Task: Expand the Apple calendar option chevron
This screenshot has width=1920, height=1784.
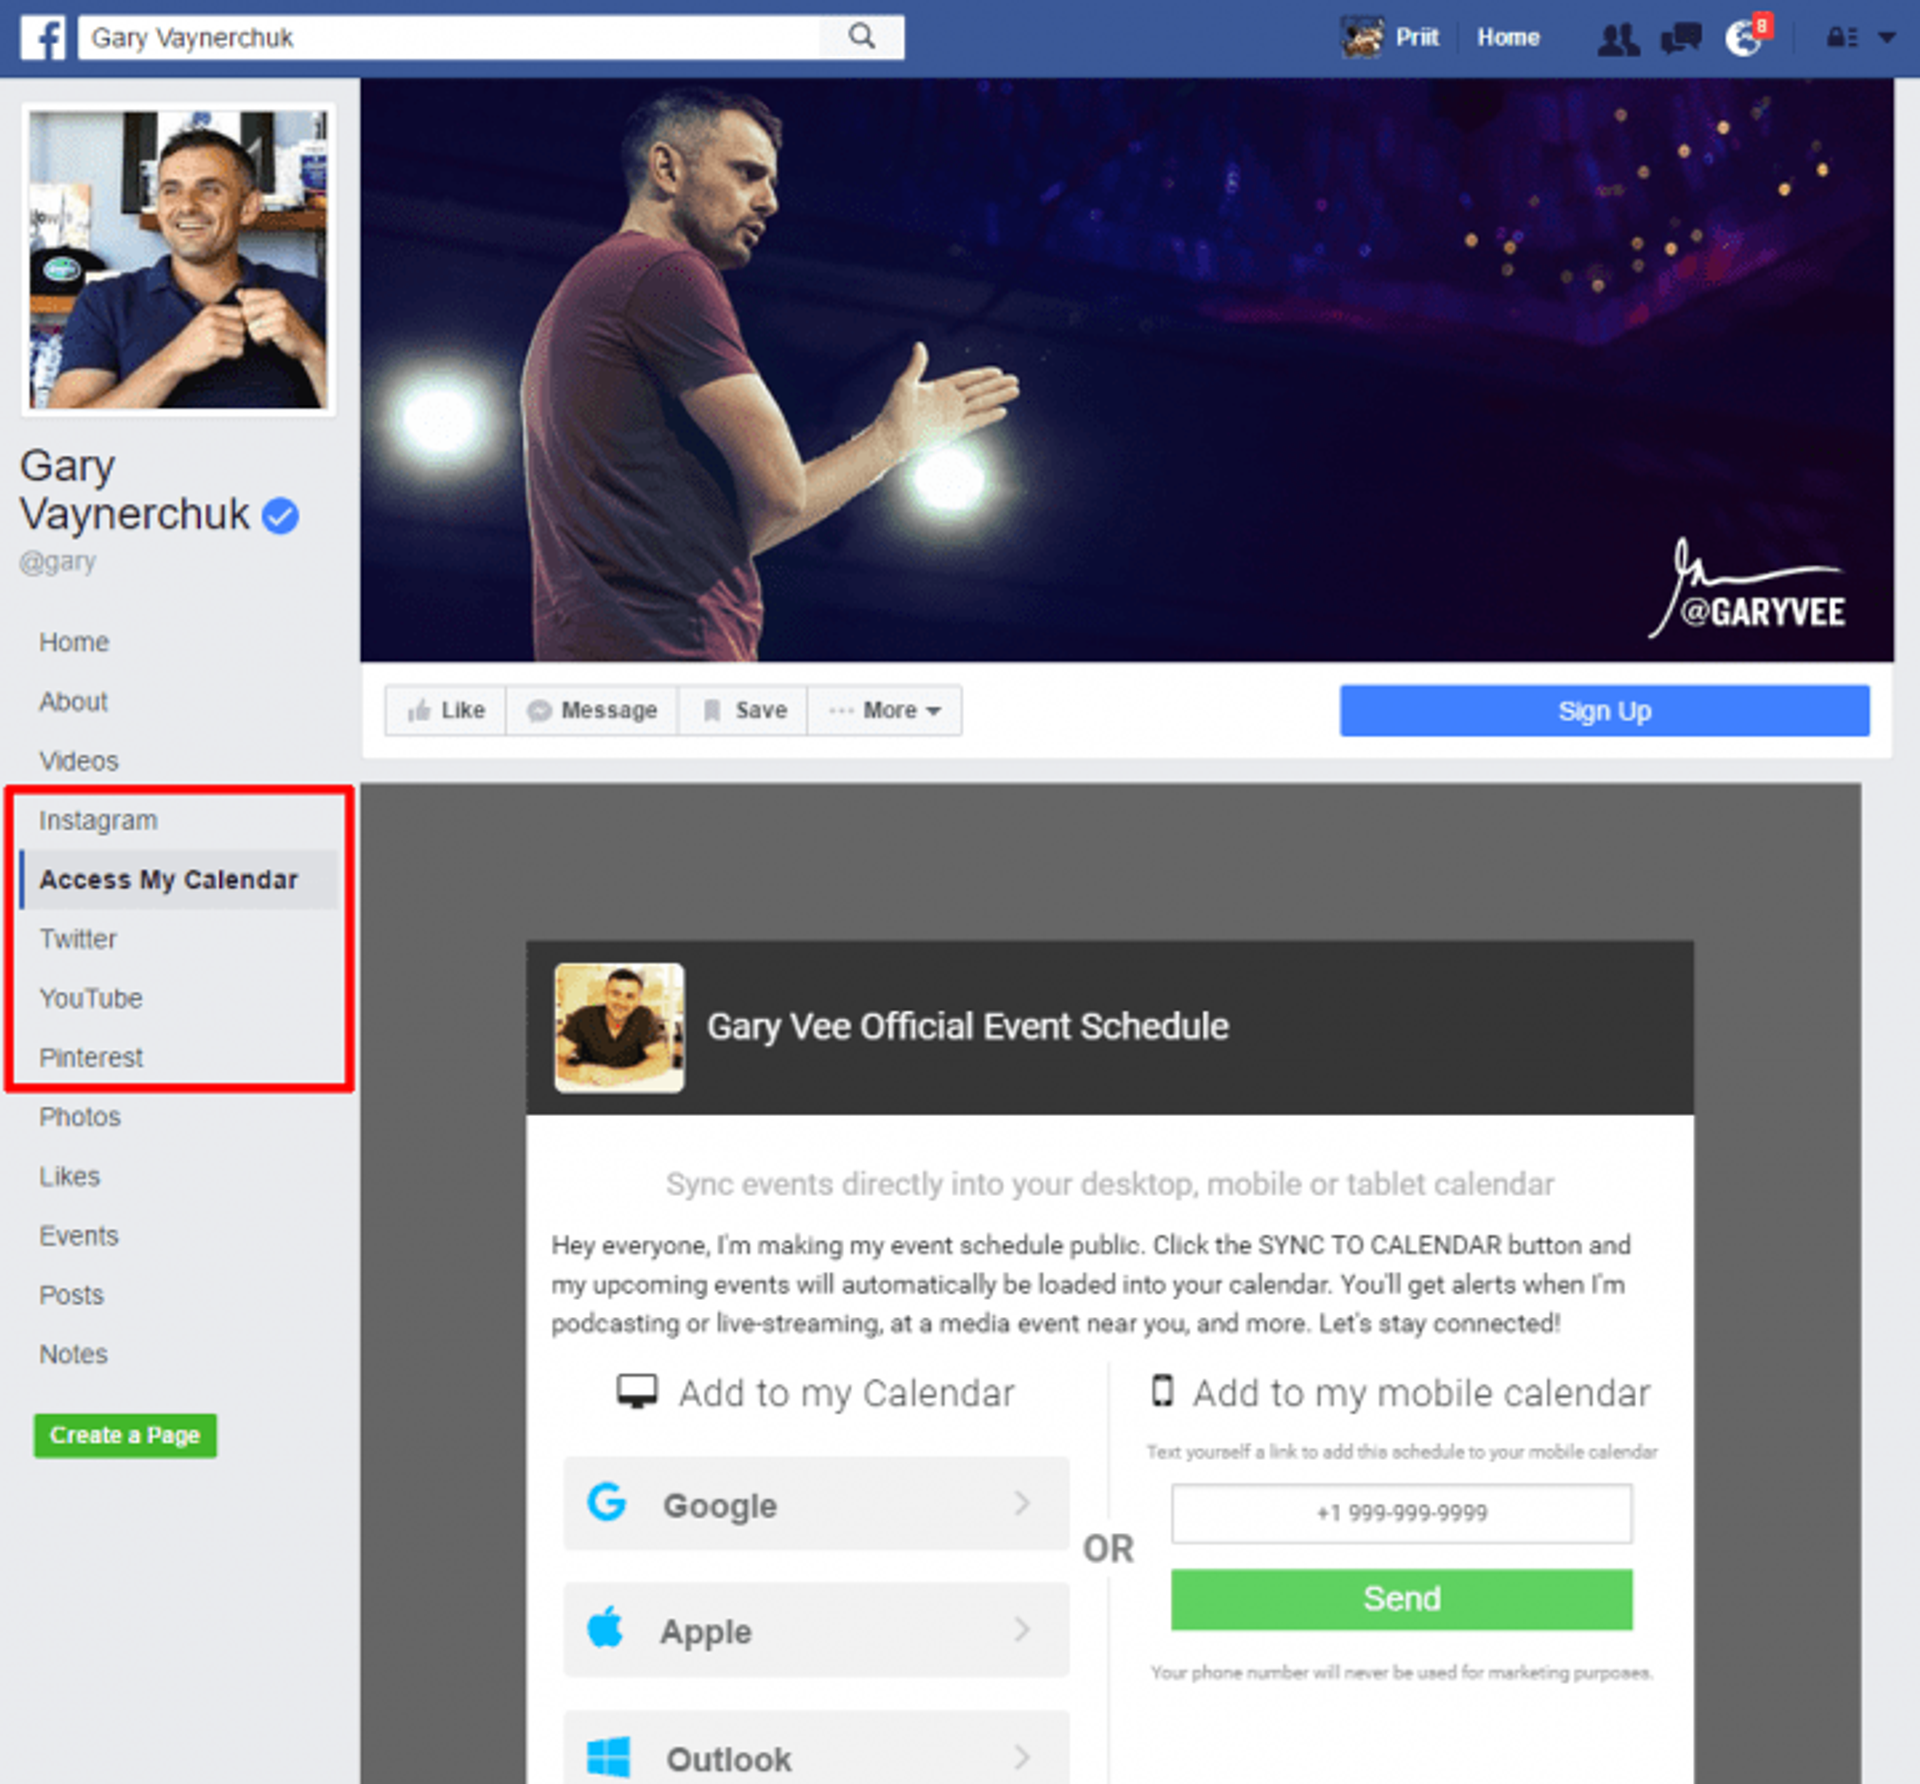Action: (x=1022, y=1629)
